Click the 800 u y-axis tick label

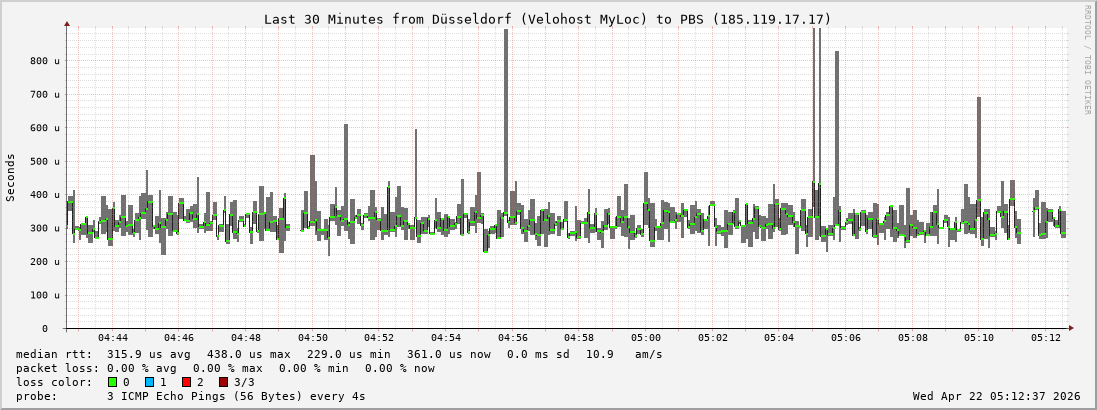click(x=39, y=61)
